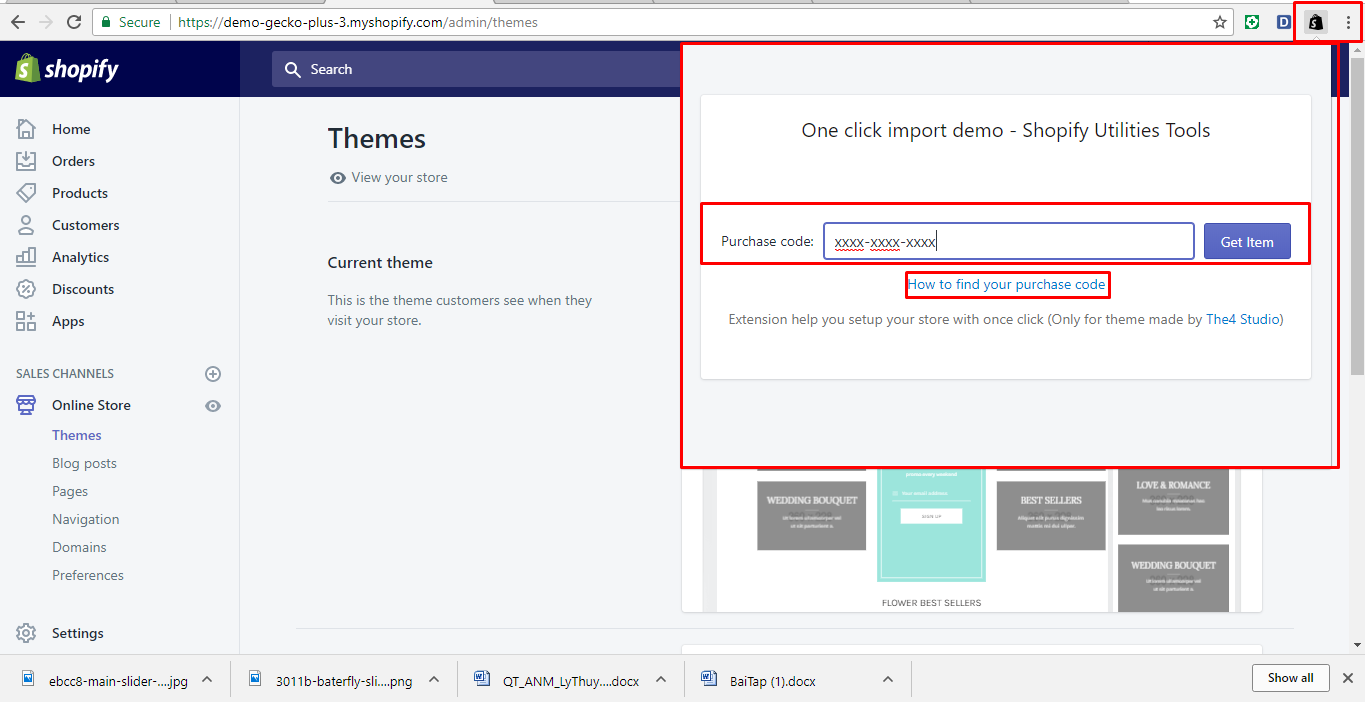Go to Analytics section
The width and height of the screenshot is (1365, 702).
point(80,257)
